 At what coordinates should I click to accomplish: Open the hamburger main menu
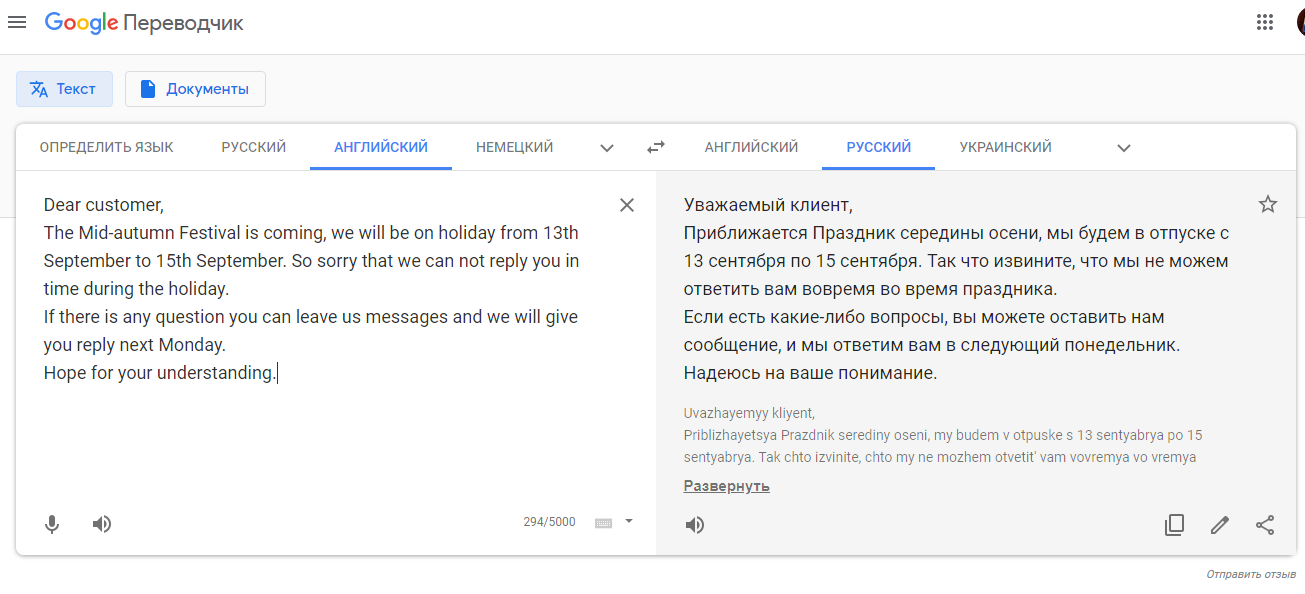pyautogui.click(x=17, y=22)
